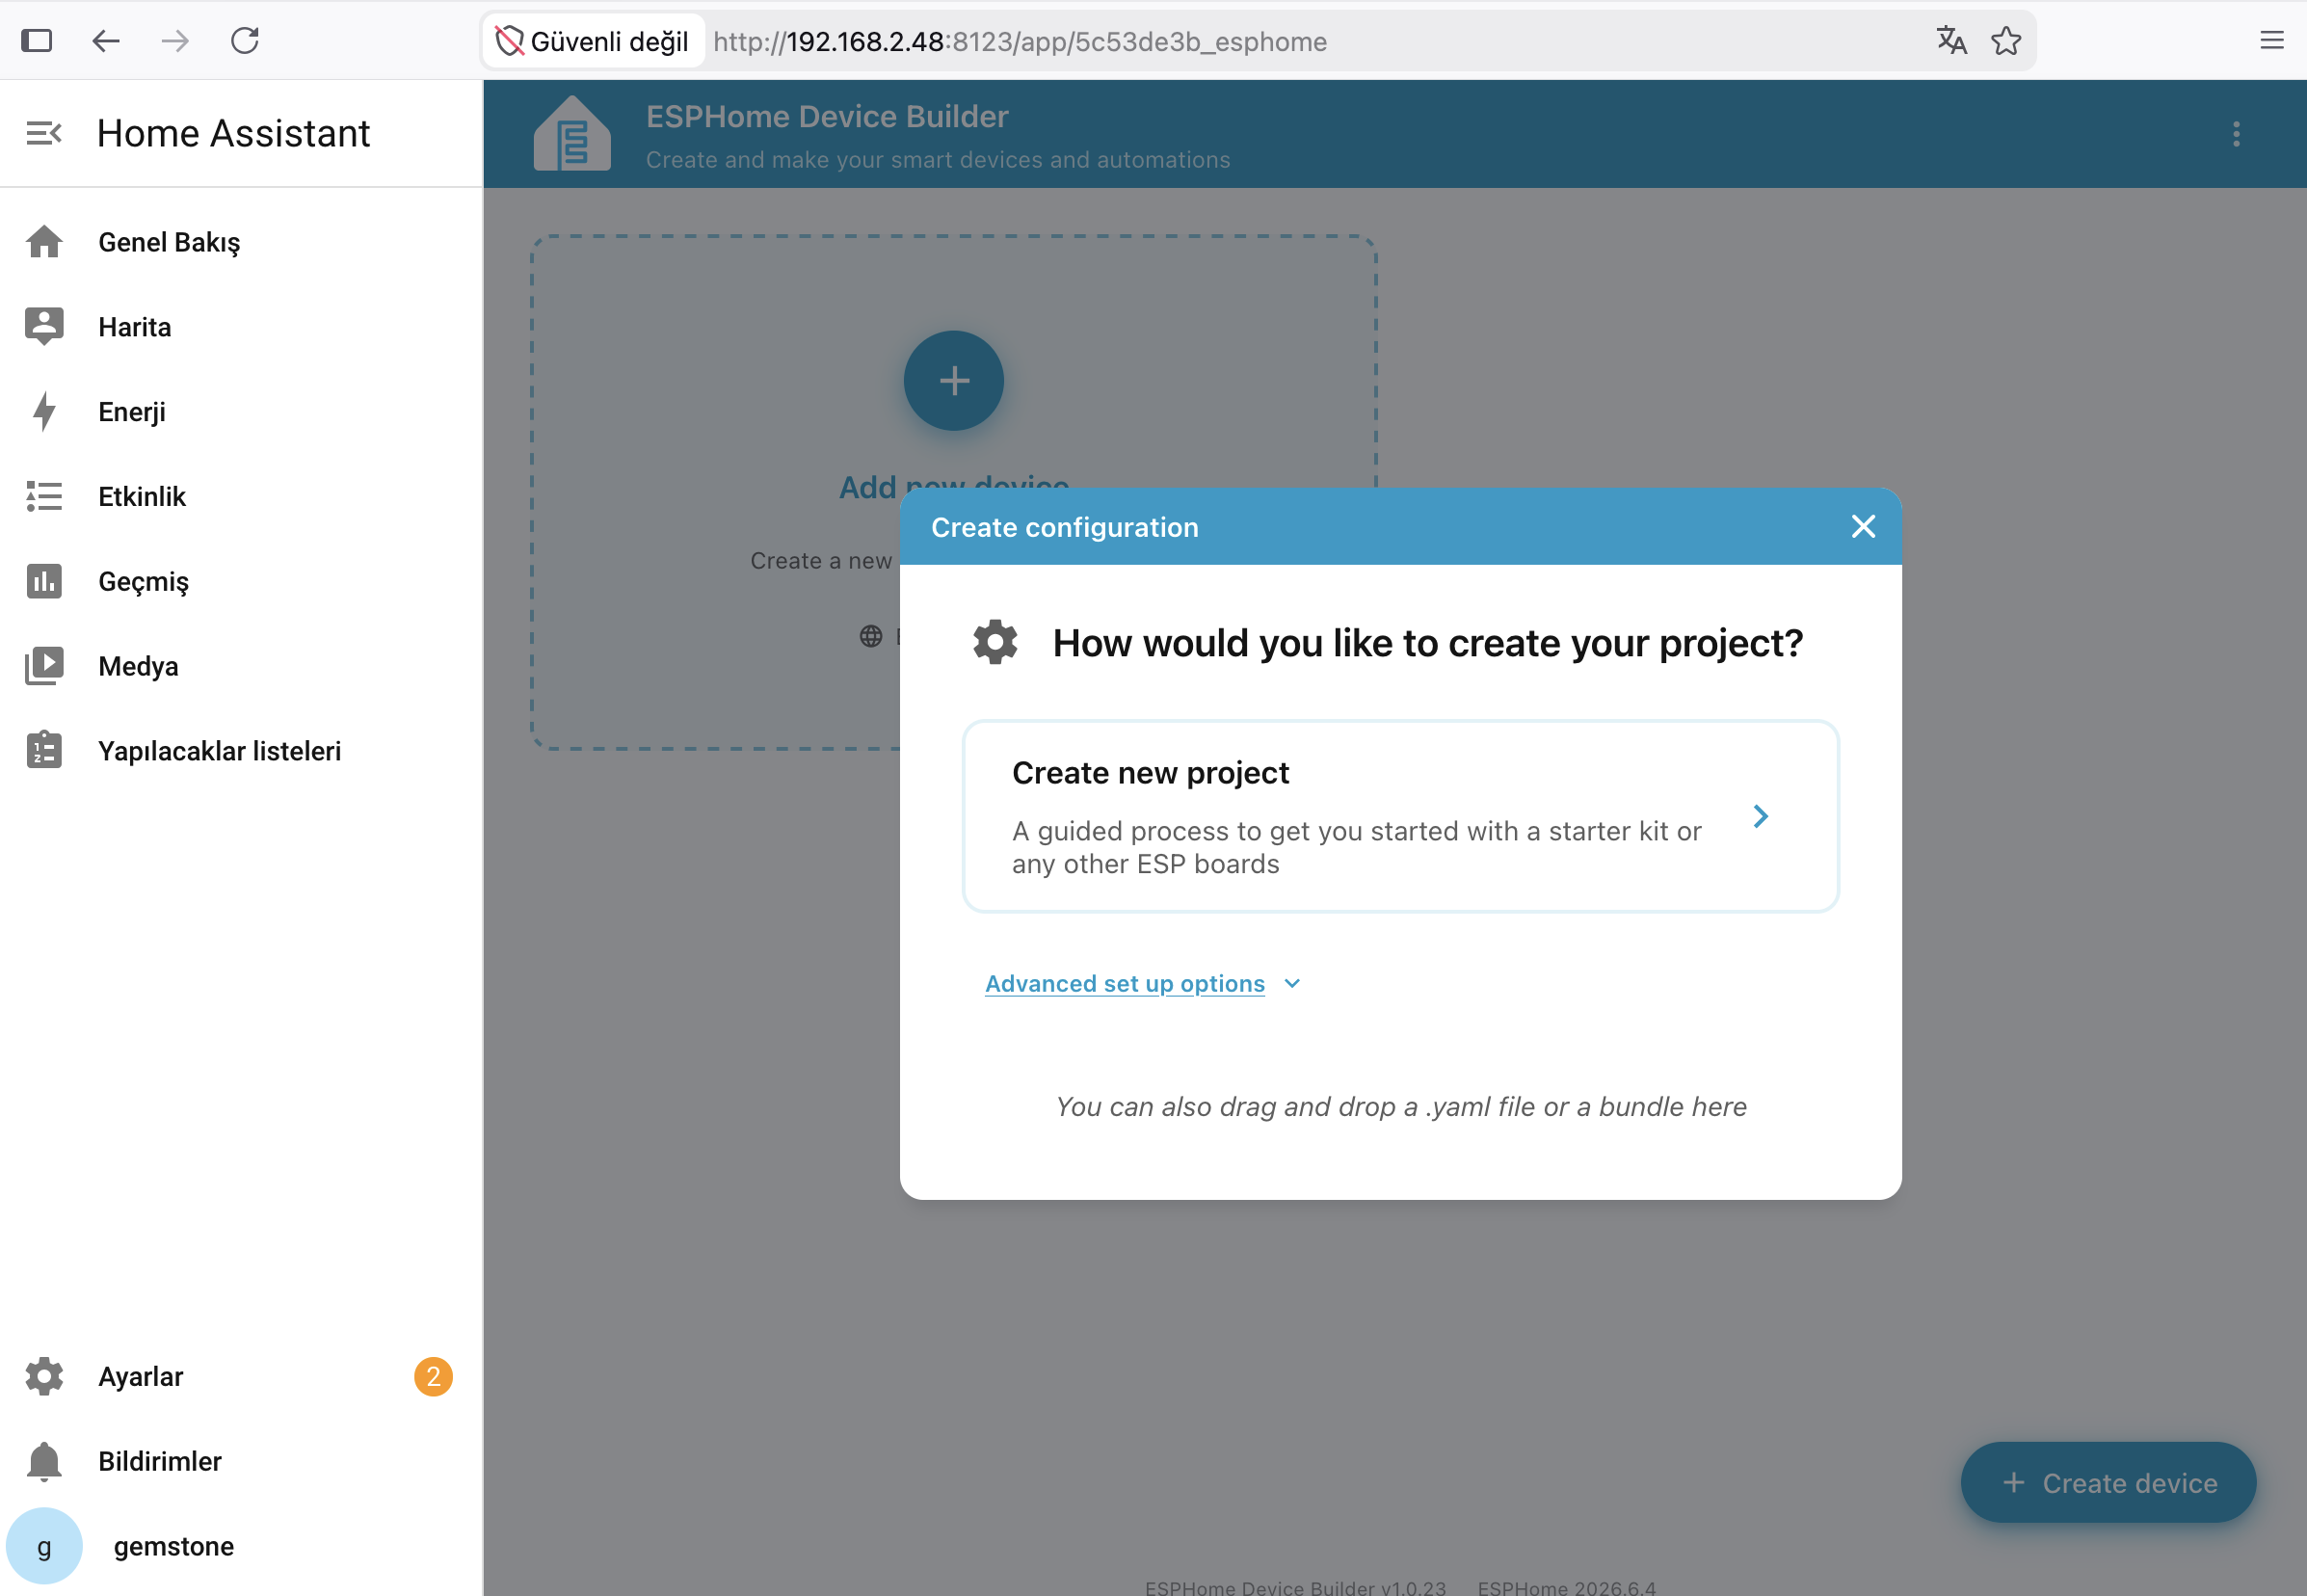This screenshot has height=1596, width=2307.
Task: Click the 'ESPHome Device Builder' header title
Action: pos(827,117)
